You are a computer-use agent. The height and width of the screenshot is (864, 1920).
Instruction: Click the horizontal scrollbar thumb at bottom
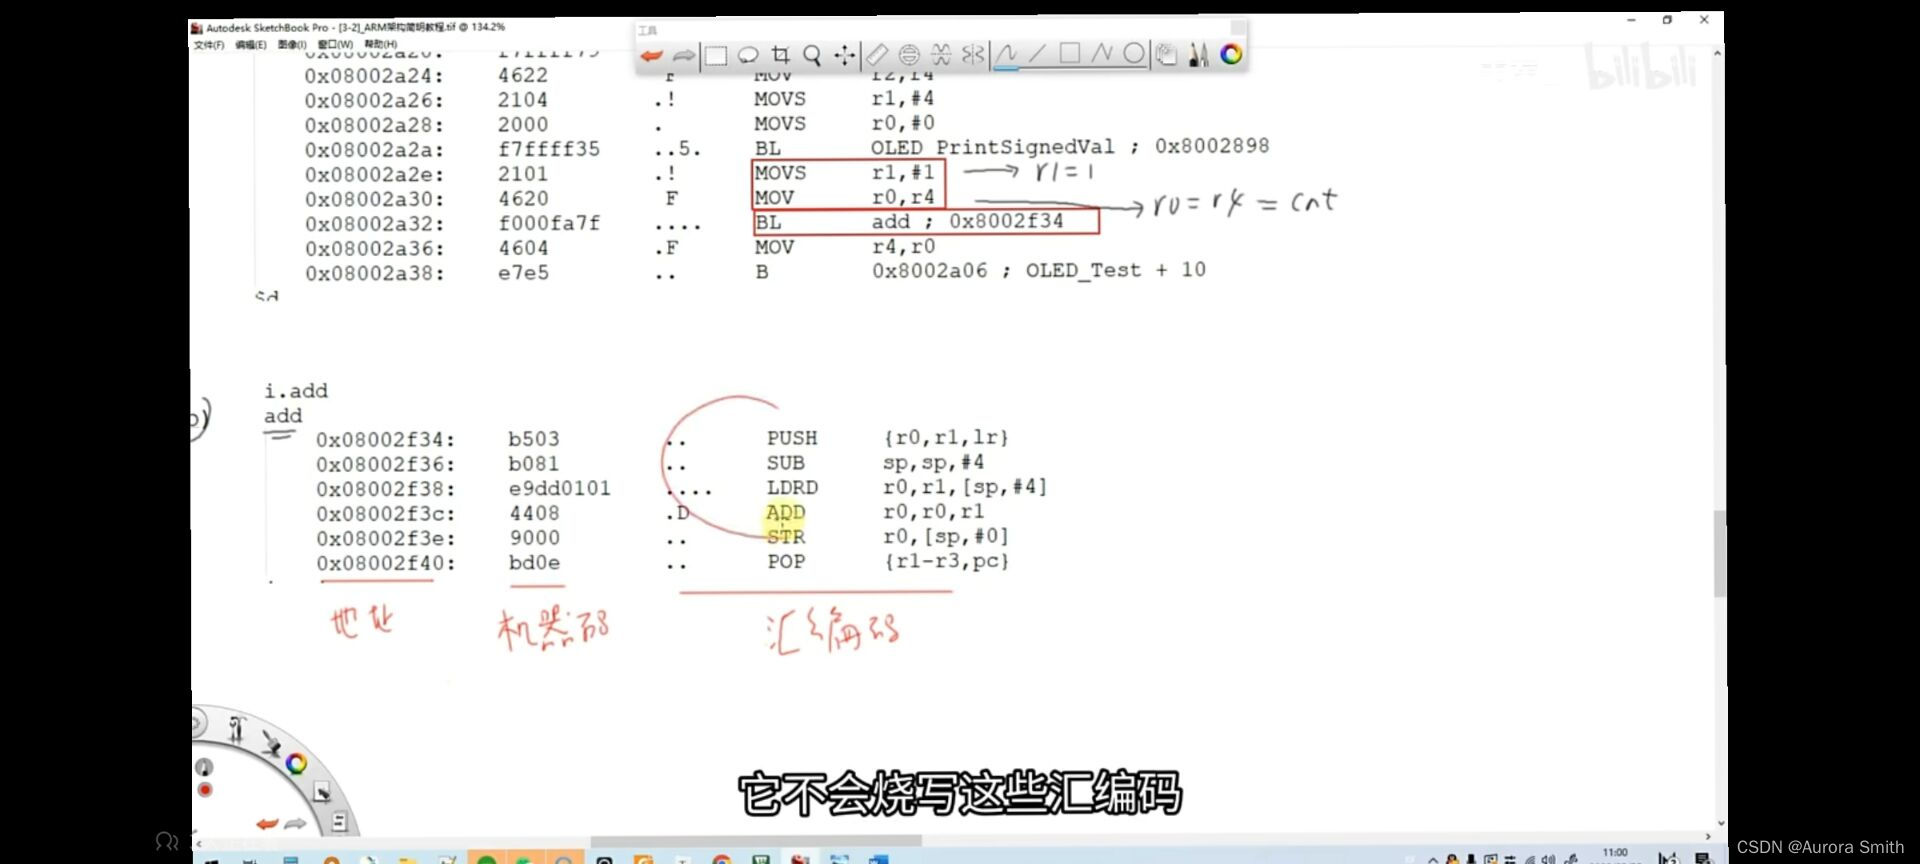click(x=756, y=841)
